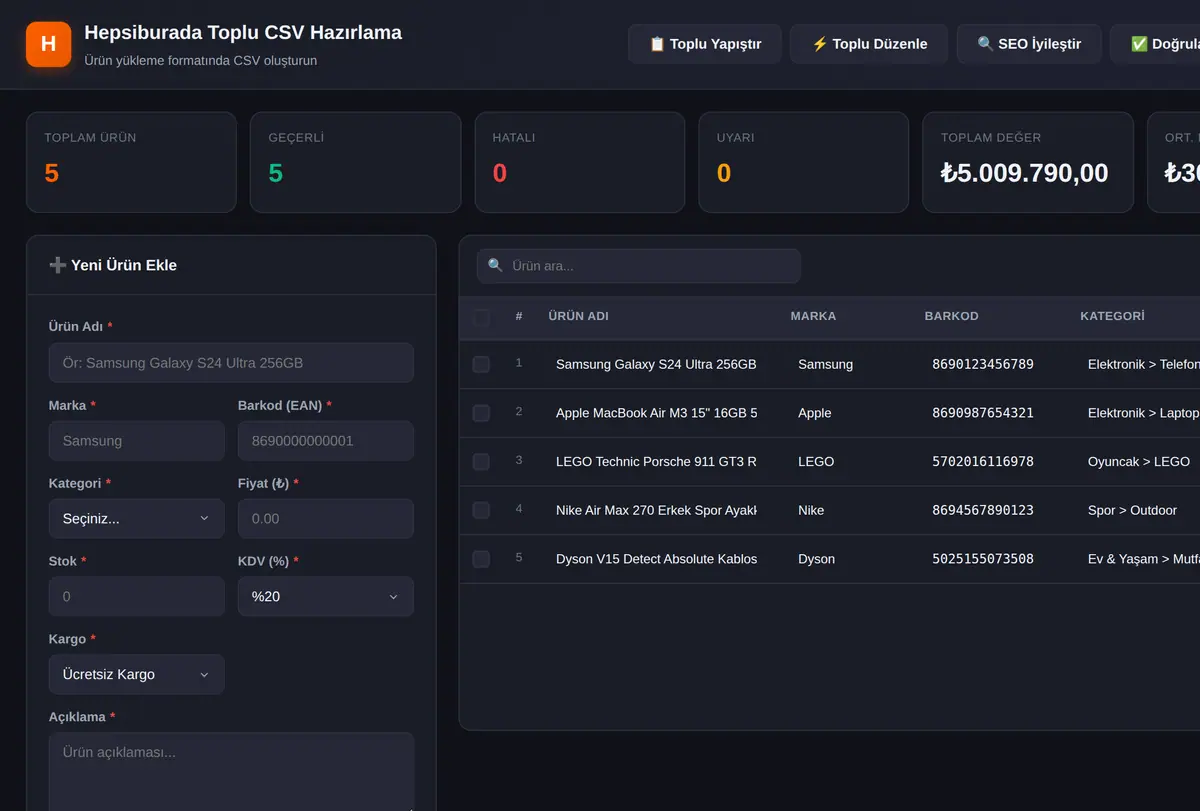Screen dimensions: 1200x811
Task: Click the GEÇERLİ stat card
Action: tap(355, 162)
